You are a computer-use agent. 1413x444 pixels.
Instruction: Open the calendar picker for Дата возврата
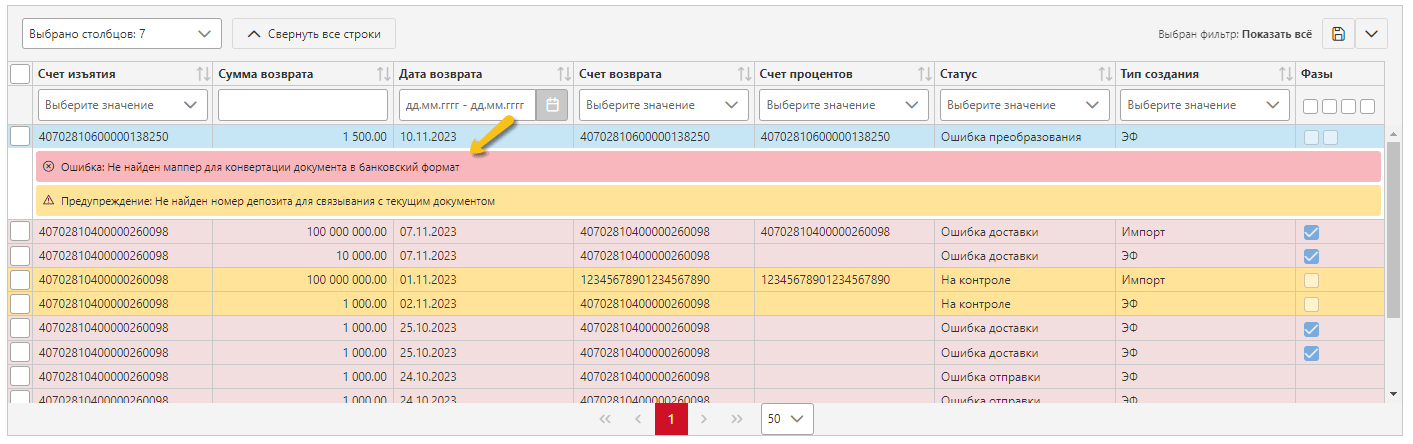point(553,104)
